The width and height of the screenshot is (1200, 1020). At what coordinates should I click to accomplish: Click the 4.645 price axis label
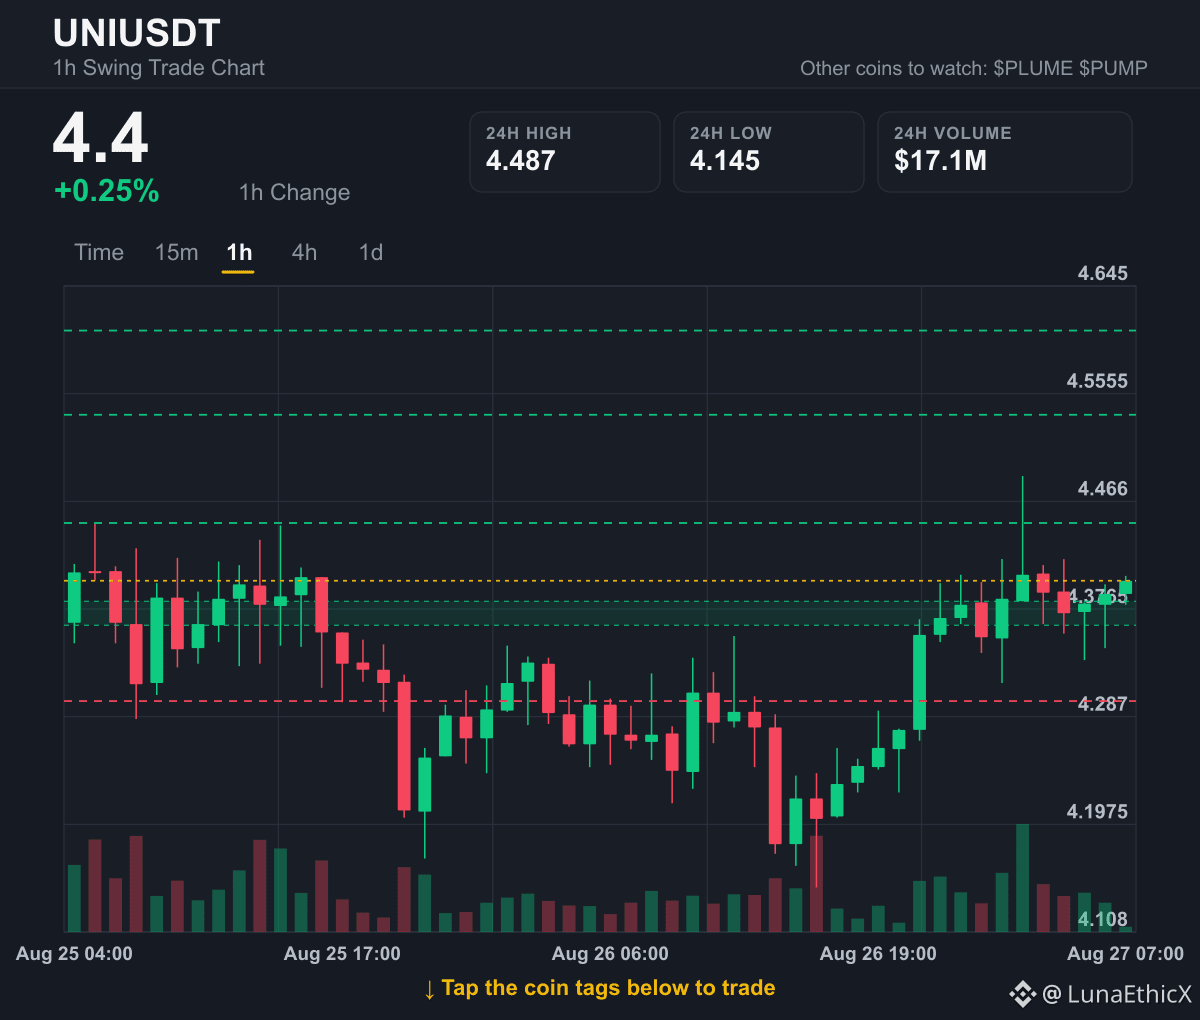click(1102, 274)
